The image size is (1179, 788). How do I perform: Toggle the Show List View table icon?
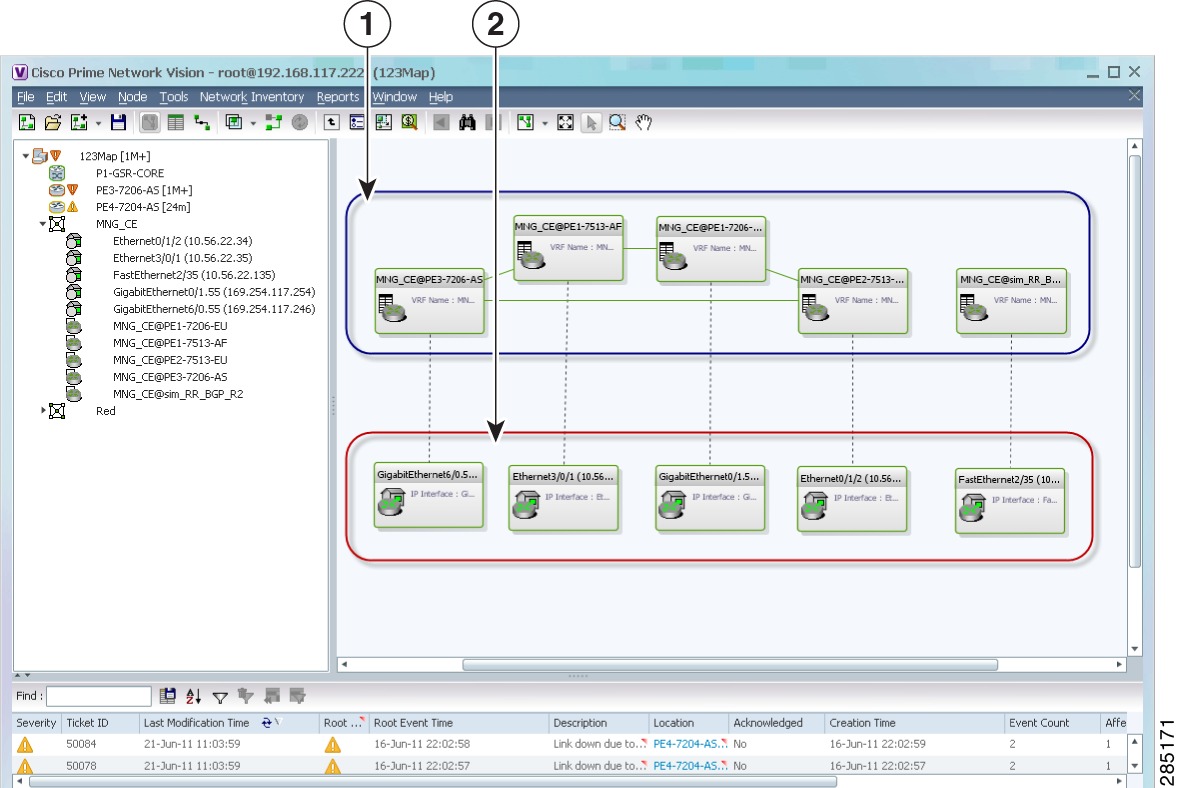(175, 123)
